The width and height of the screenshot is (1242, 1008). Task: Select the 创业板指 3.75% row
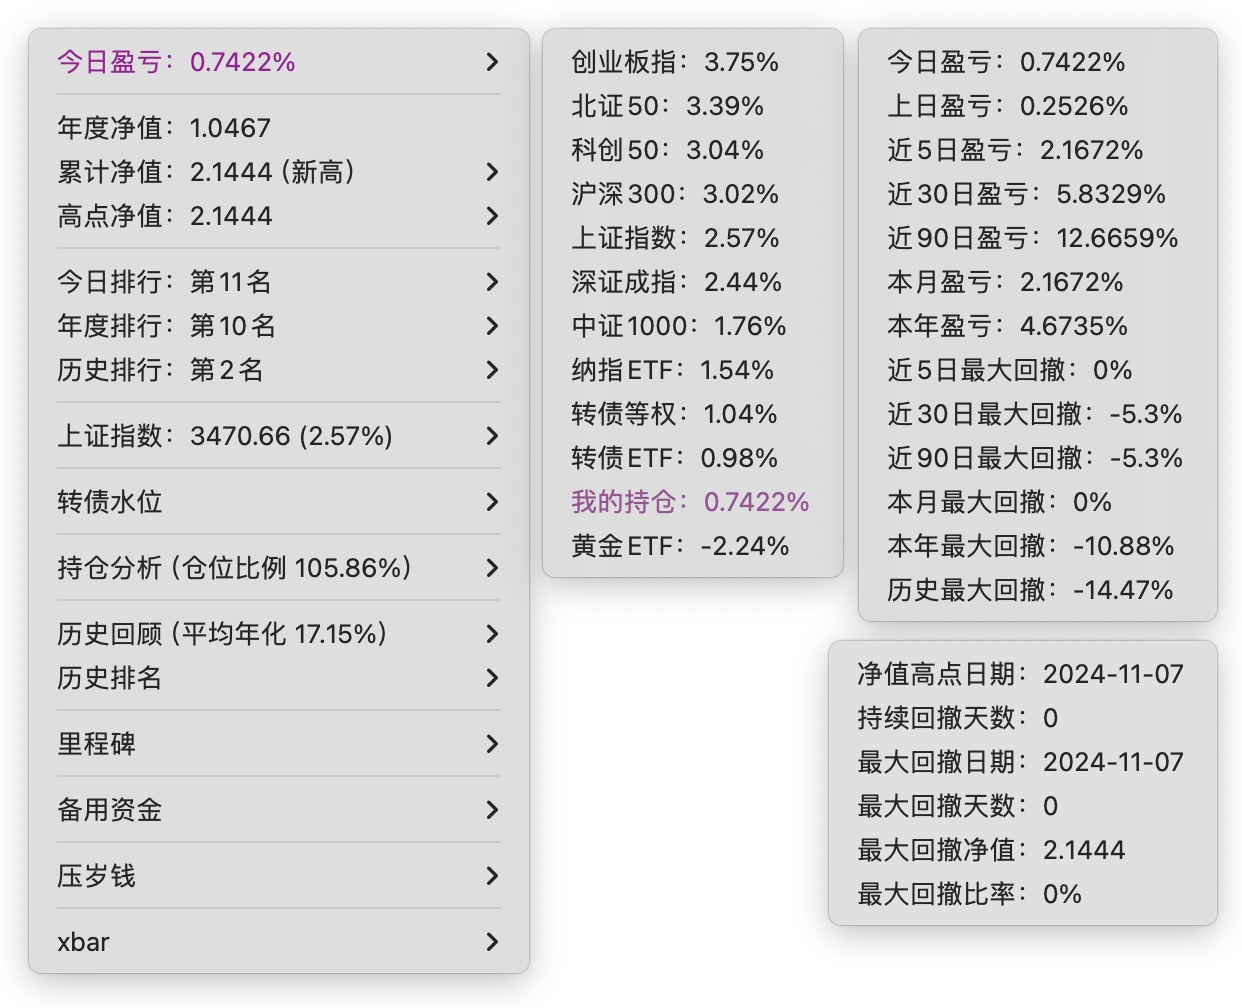pos(675,62)
